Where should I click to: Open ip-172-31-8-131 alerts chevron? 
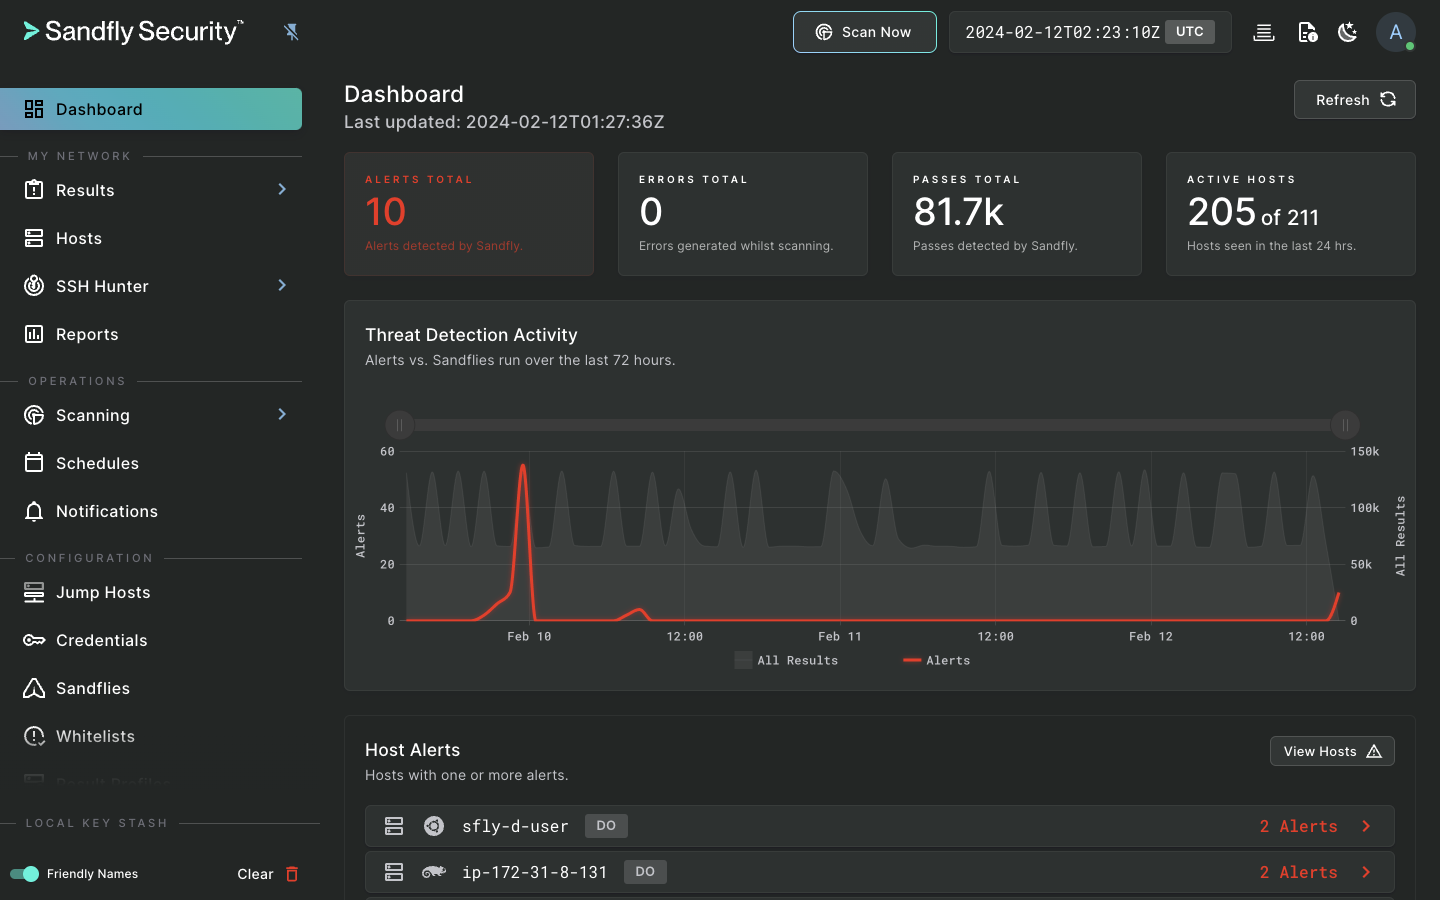(1366, 872)
